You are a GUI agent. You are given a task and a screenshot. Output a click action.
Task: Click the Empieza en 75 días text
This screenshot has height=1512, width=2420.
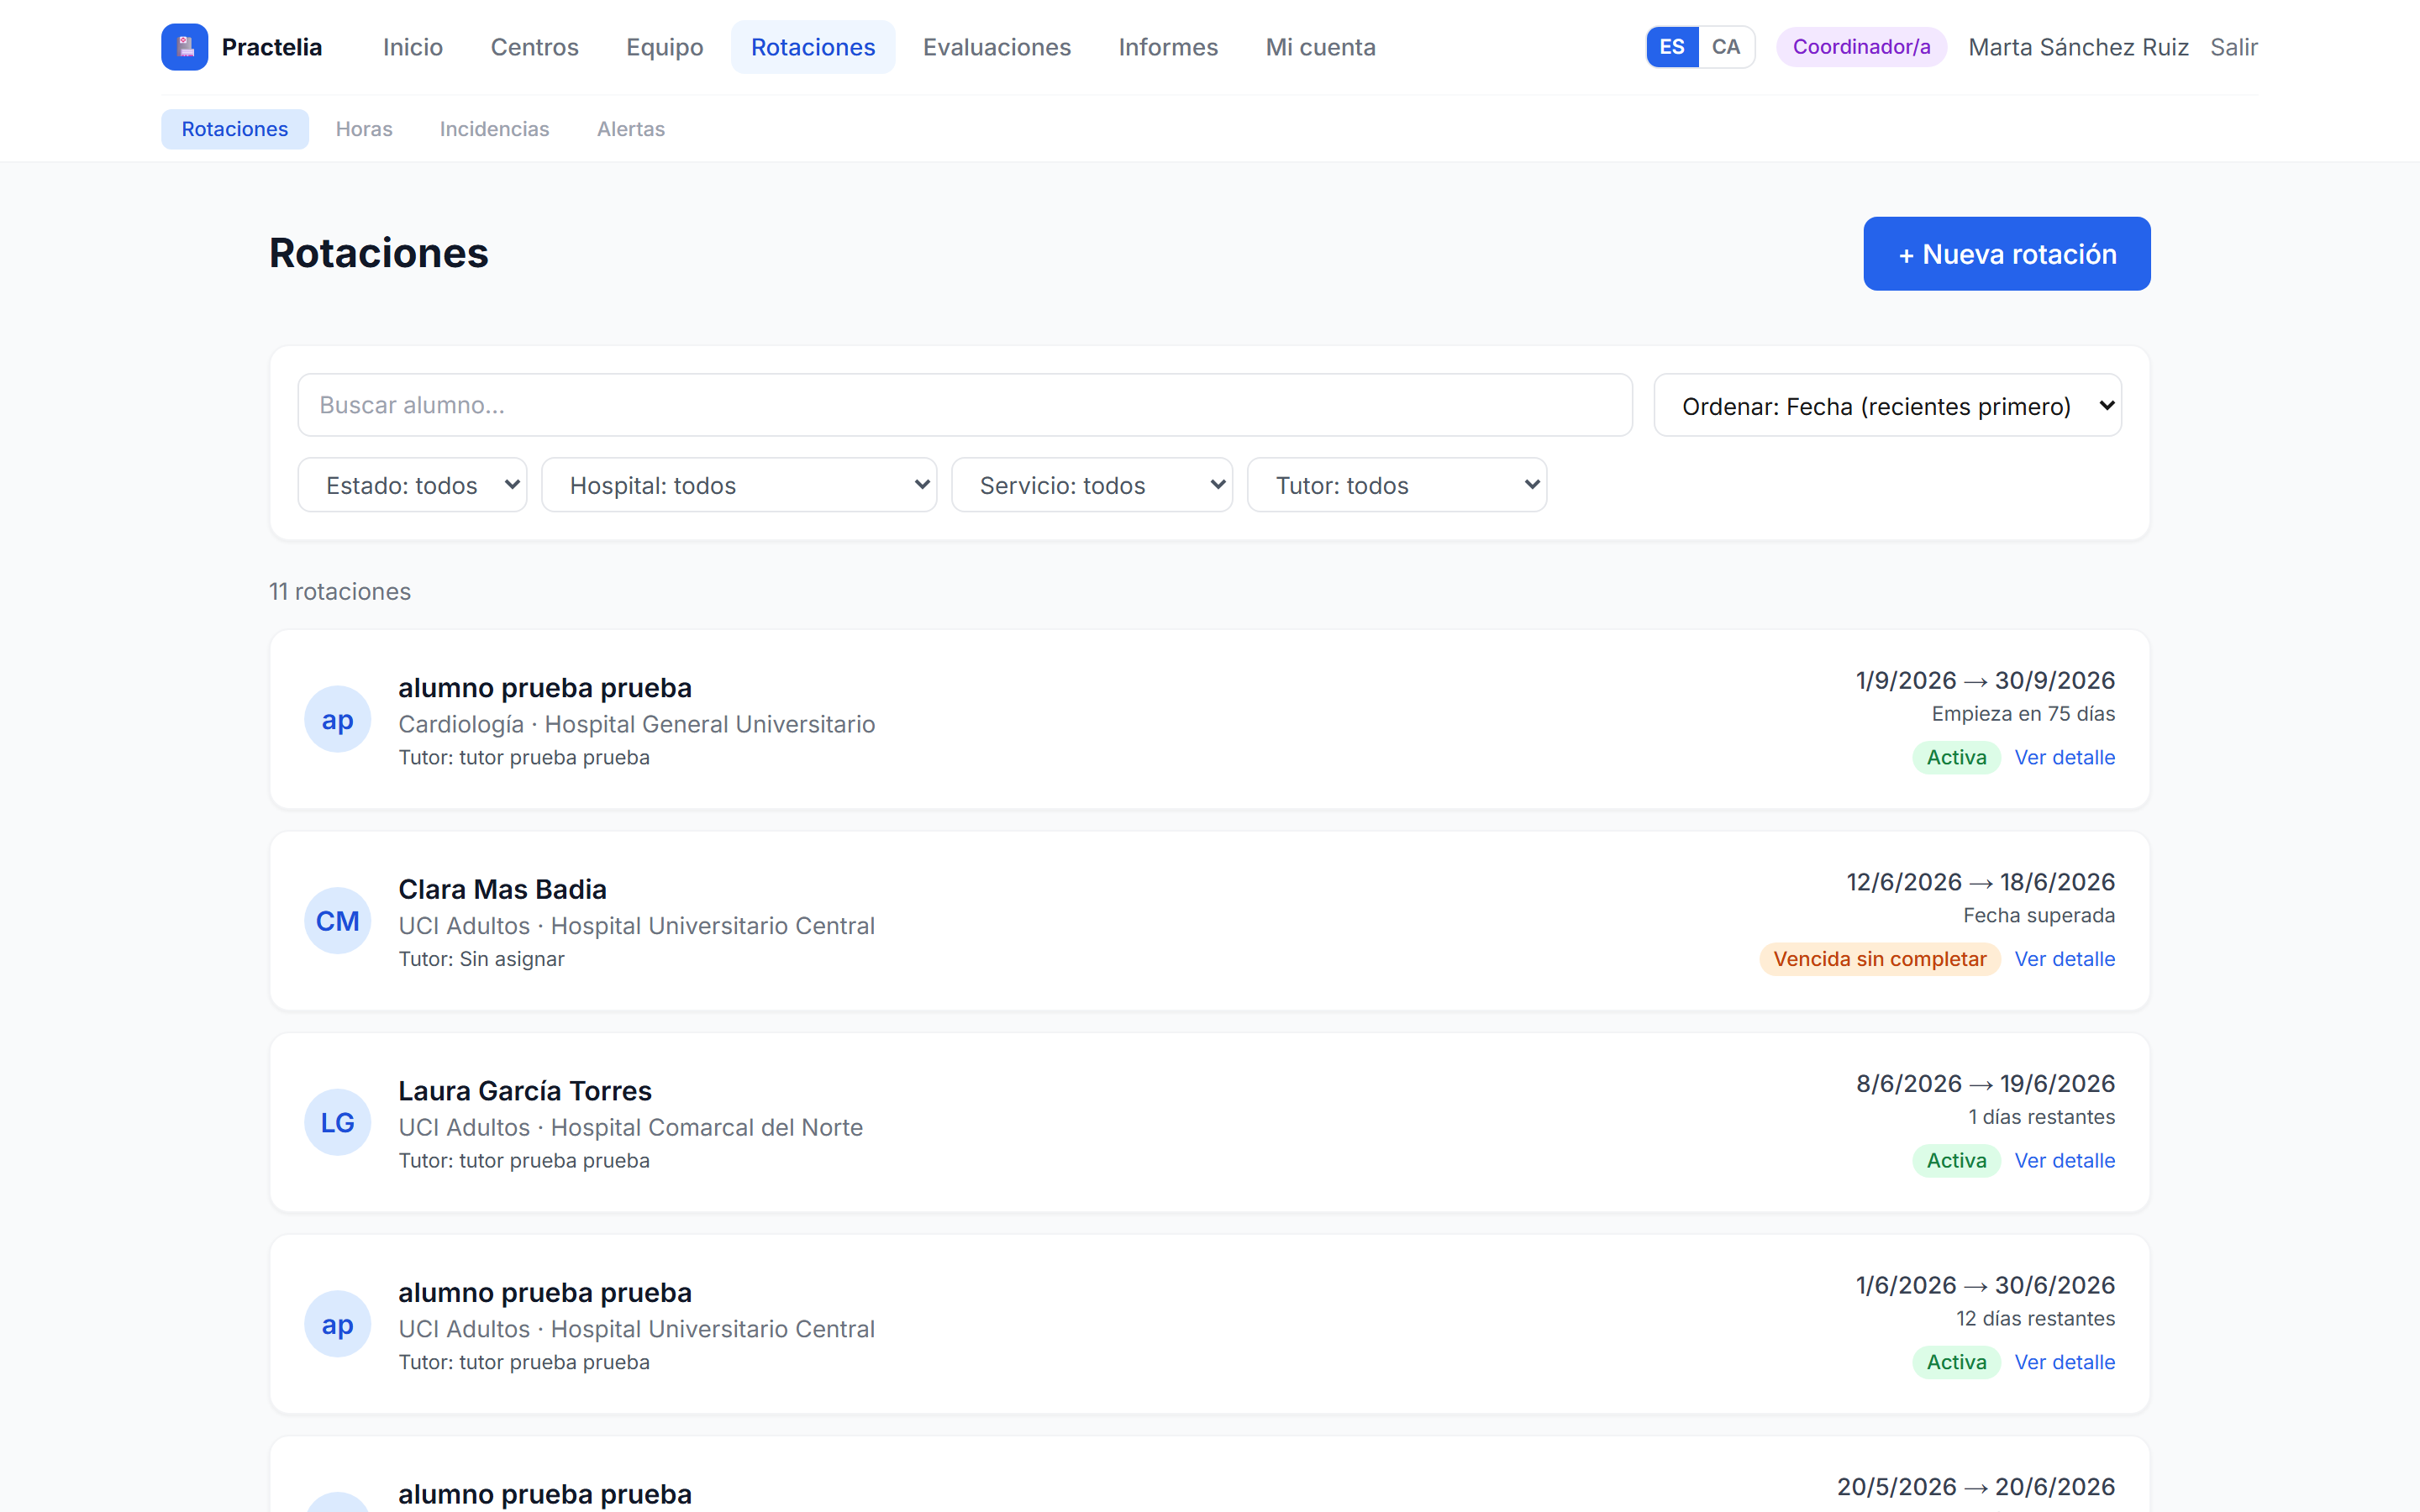(2023, 714)
